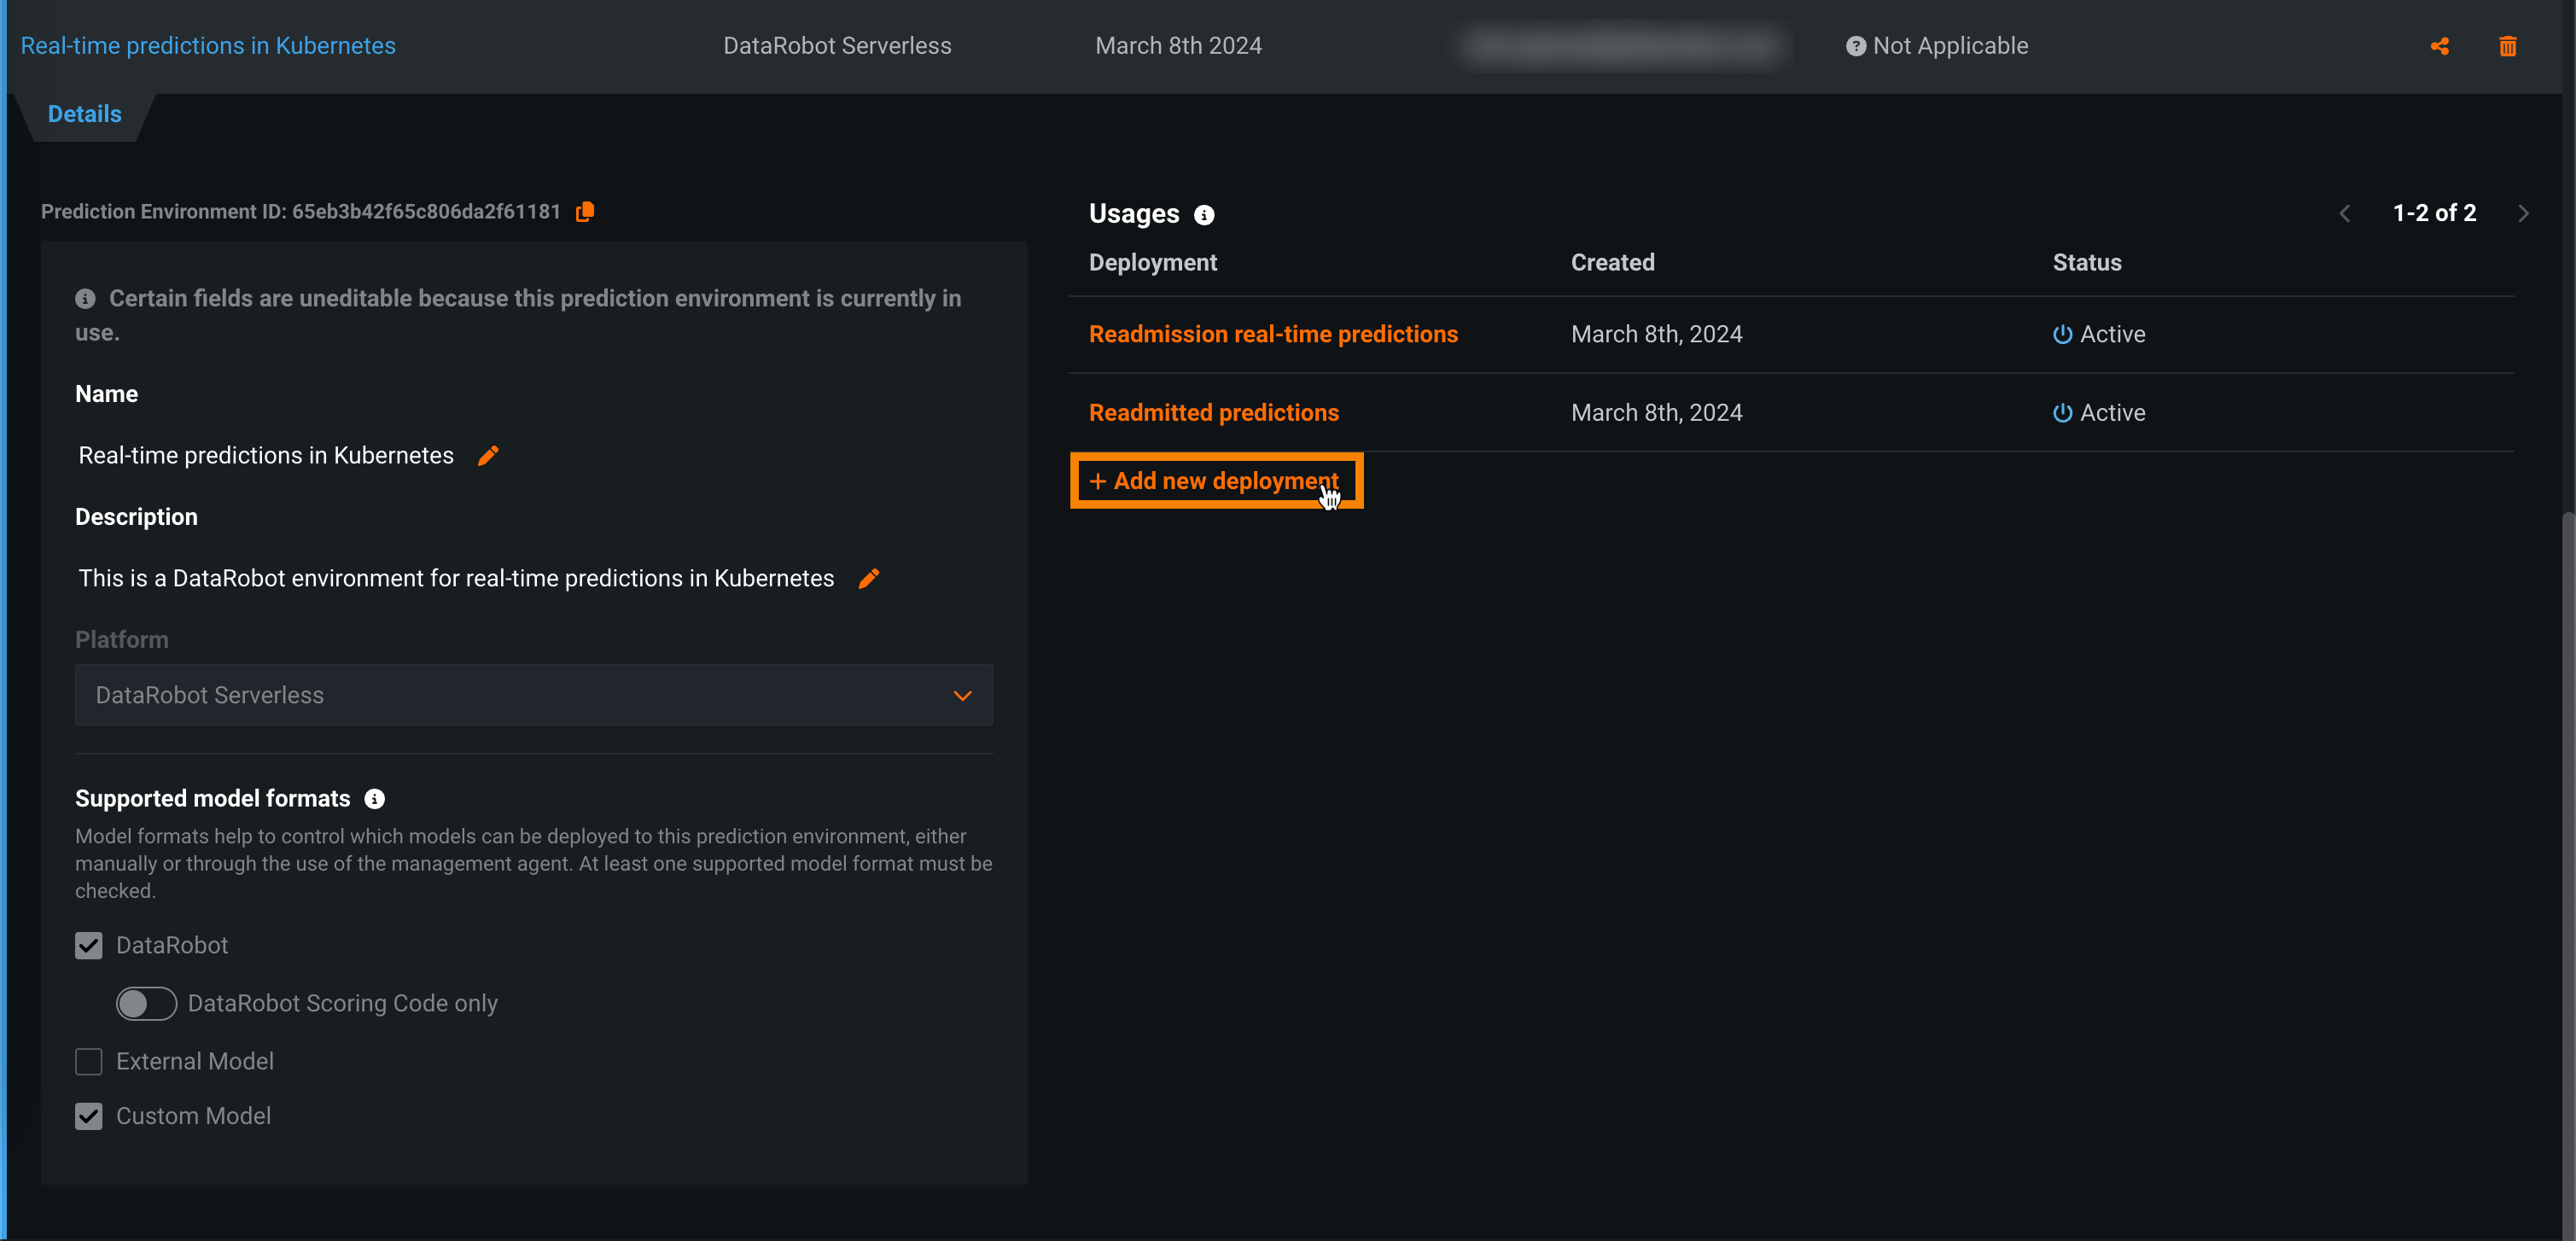Click the Supported model formats info icon
Viewport: 2576px width, 1241px height.
point(374,799)
